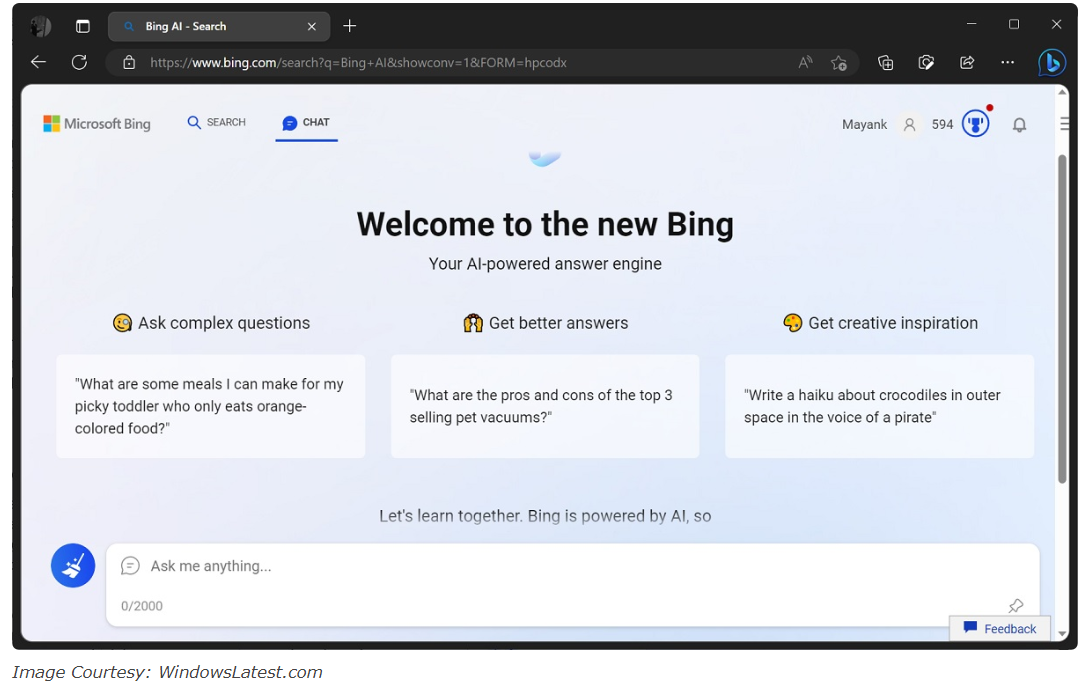Toggle vertical tabs panel icon
This screenshot has width=1082, height=682.
pyautogui.click(x=83, y=26)
